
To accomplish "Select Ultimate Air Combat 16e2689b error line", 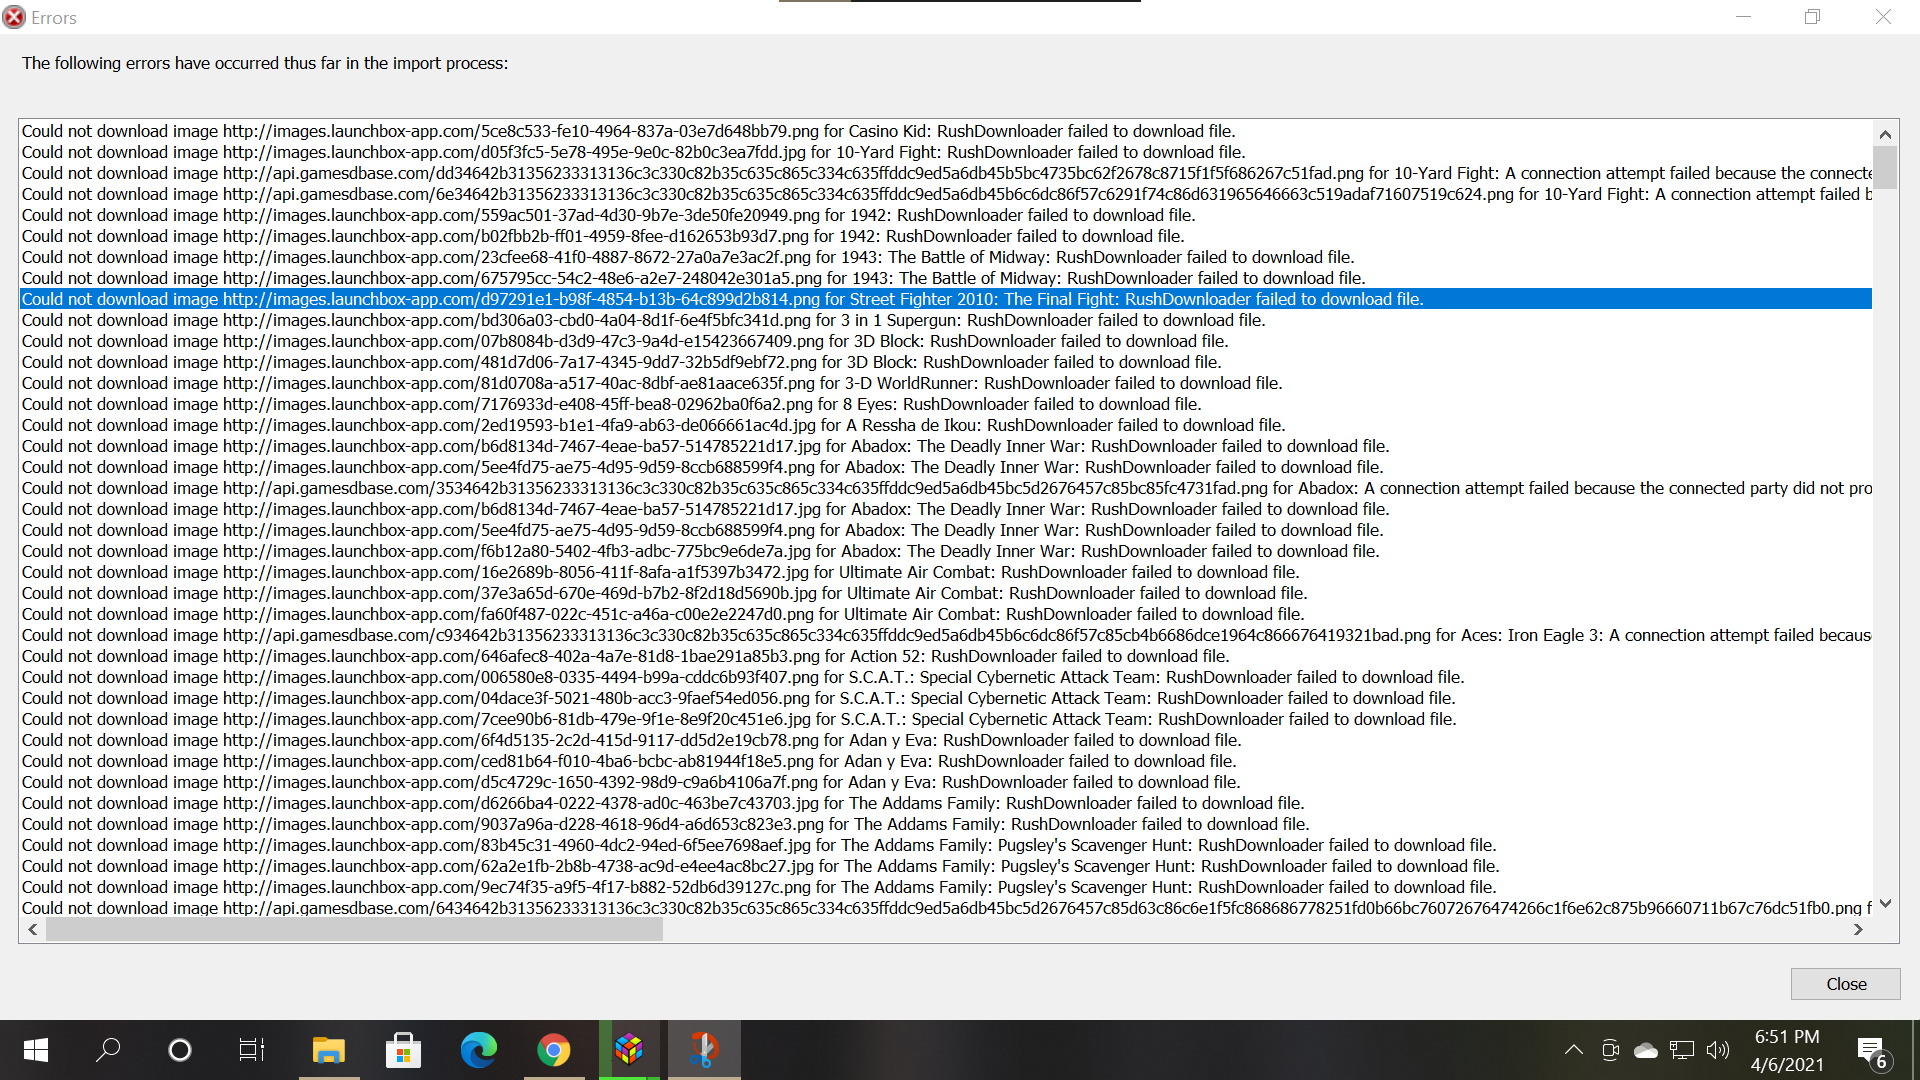I will click(x=946, y=572).
